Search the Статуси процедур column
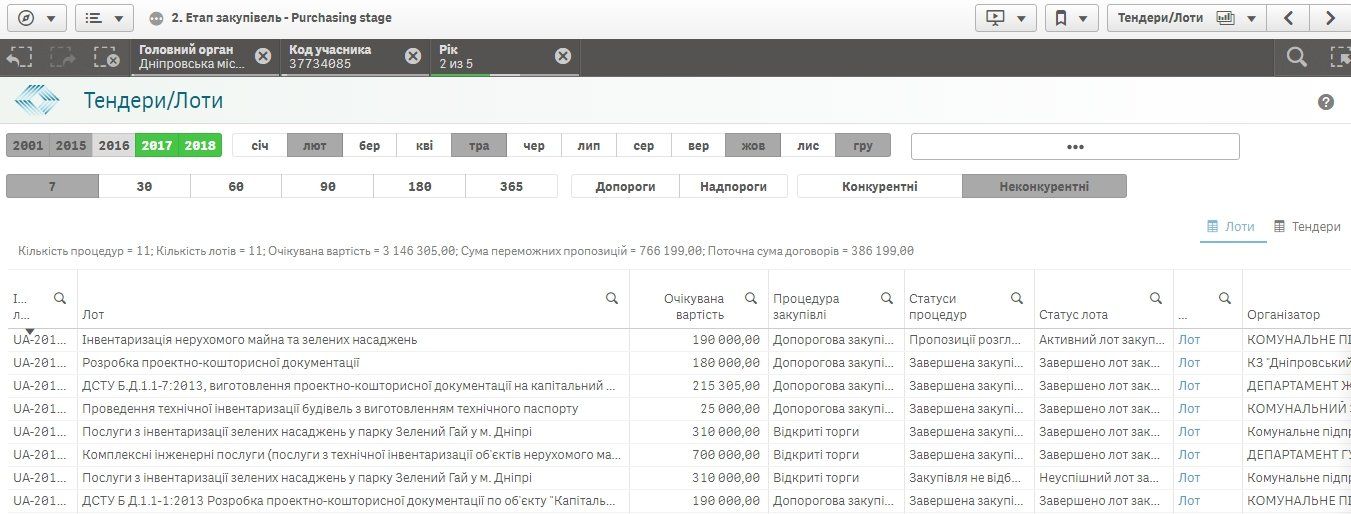The height and width of the screenshot is (514, 1351). pyautogui.click(x=1017, y=298)
